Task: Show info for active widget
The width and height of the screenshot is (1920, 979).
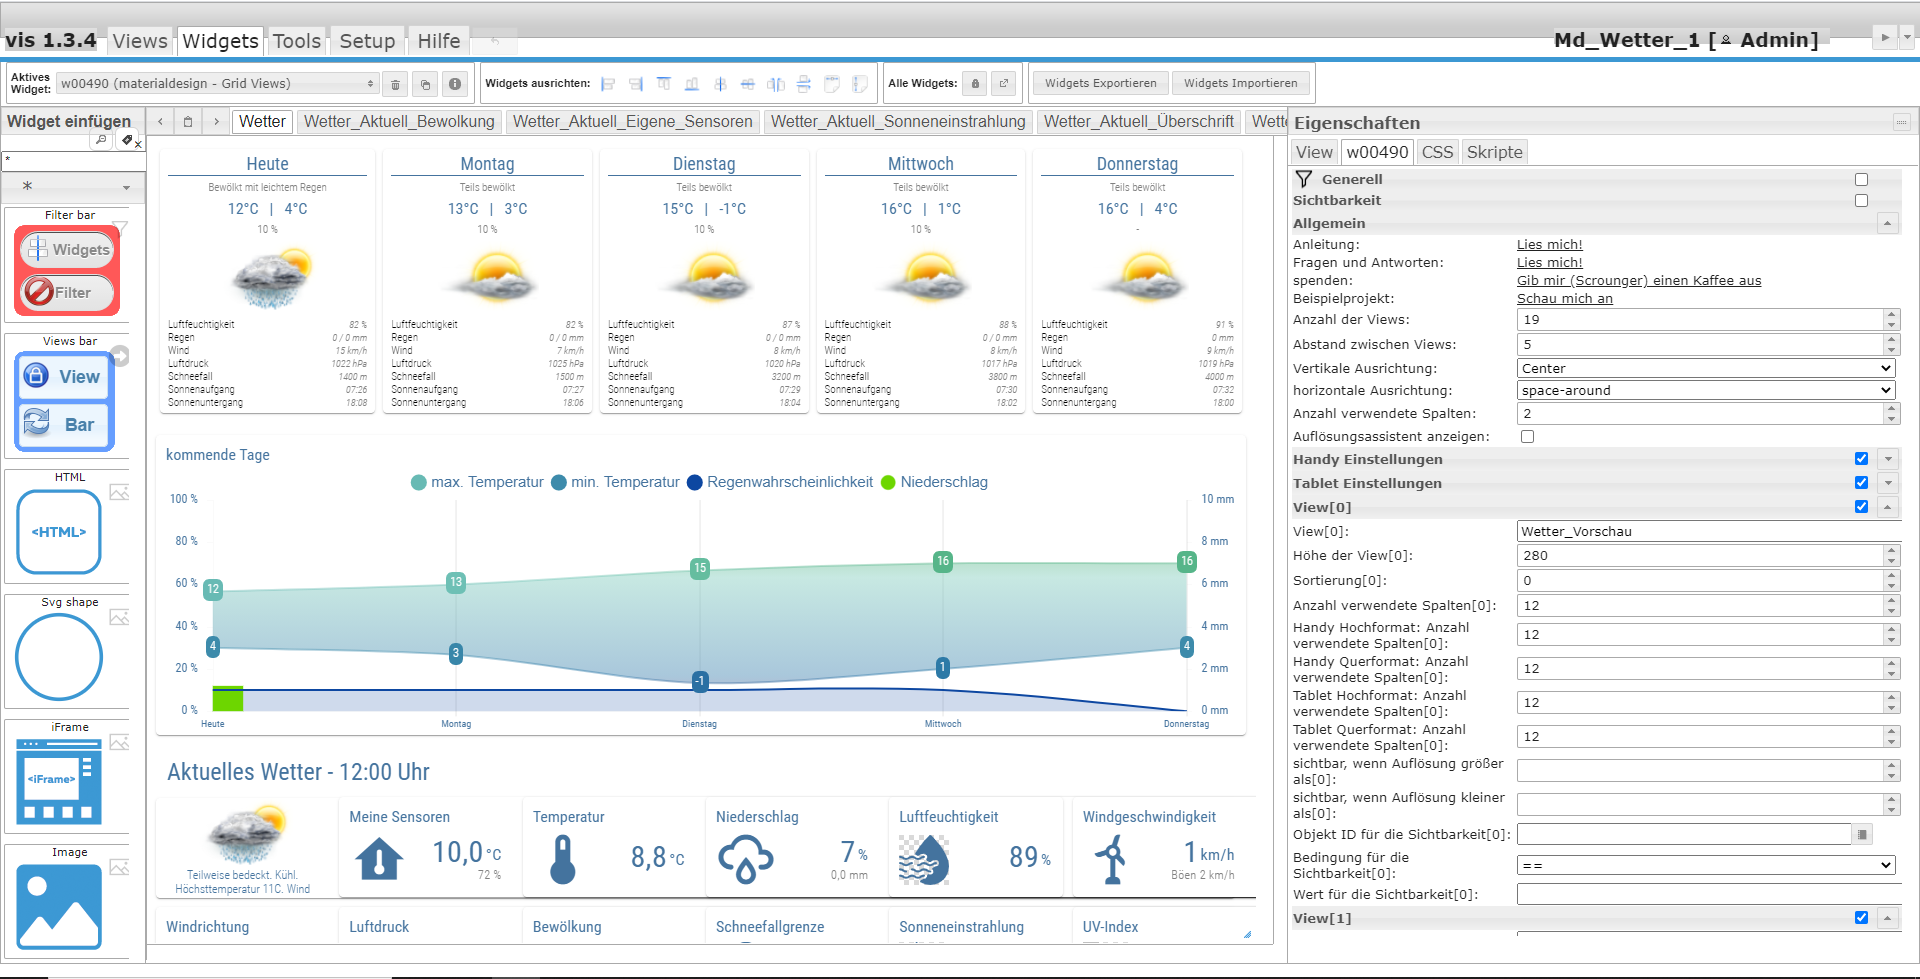Action: point(455,84)
